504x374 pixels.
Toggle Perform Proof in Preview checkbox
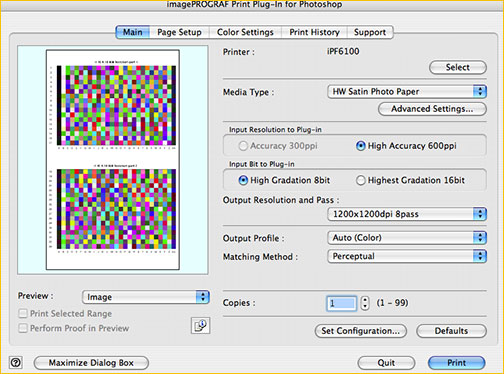[x=23, y=328]
